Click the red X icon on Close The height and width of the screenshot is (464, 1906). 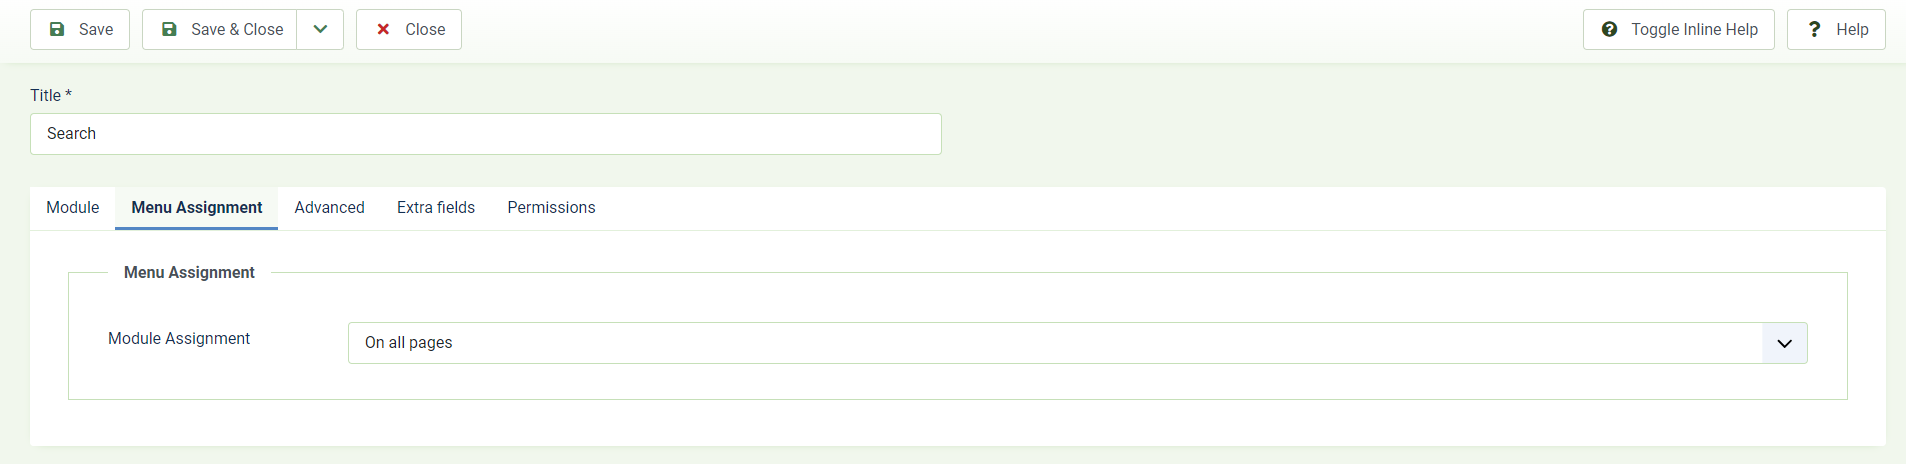pos(383,30)
